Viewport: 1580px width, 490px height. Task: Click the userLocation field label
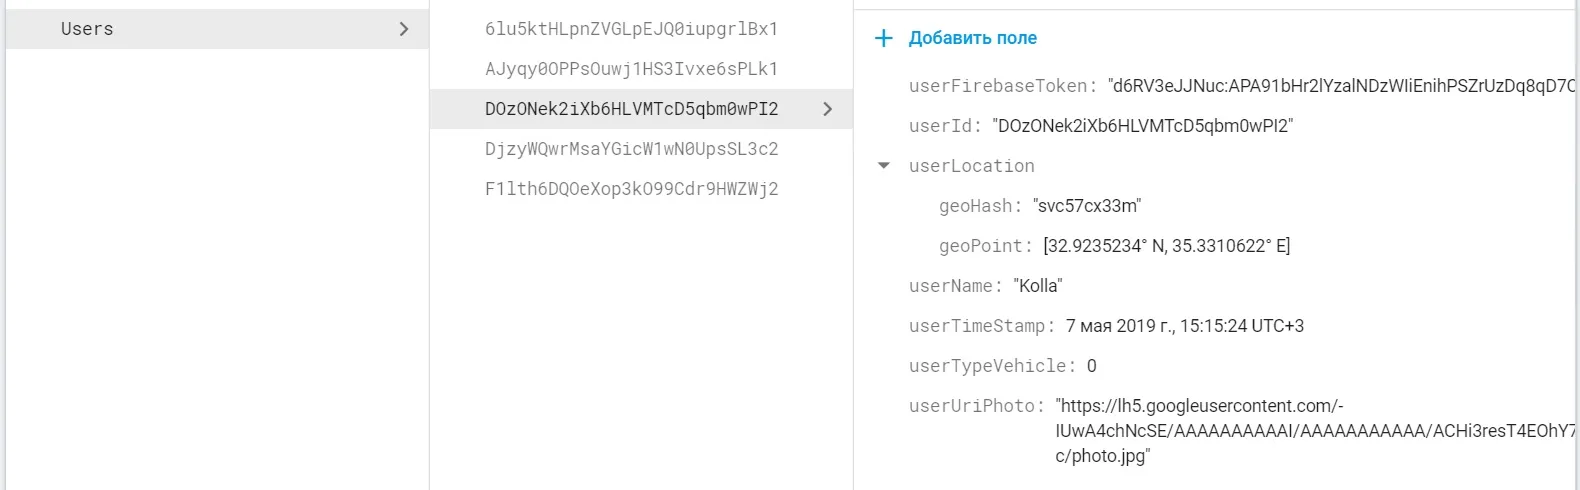(x=971, y=166)
